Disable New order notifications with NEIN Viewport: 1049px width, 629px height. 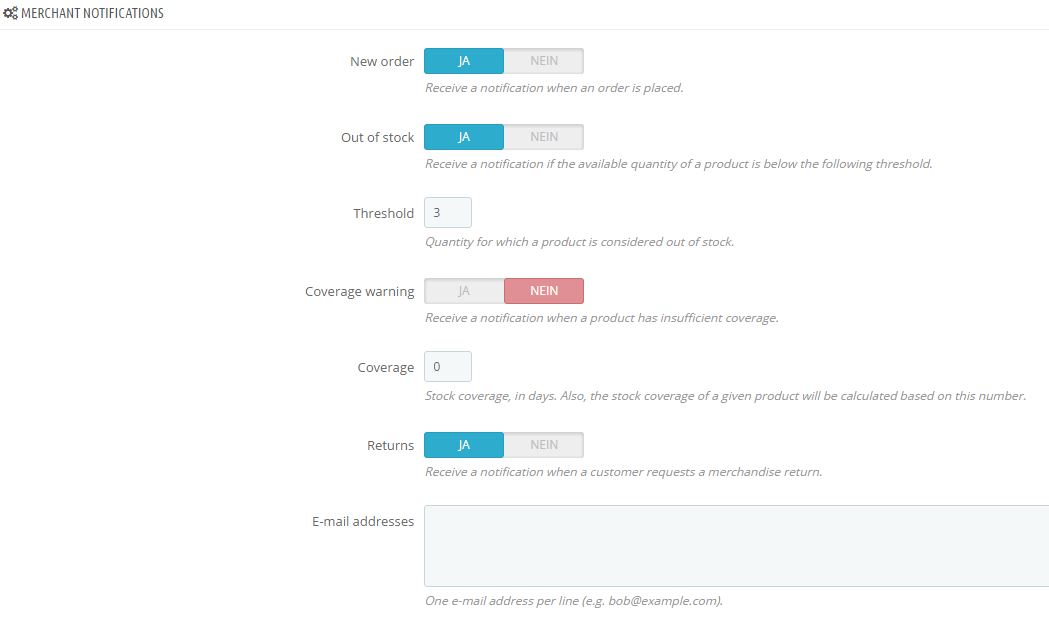pyautogui.click(x=544, y=61)
